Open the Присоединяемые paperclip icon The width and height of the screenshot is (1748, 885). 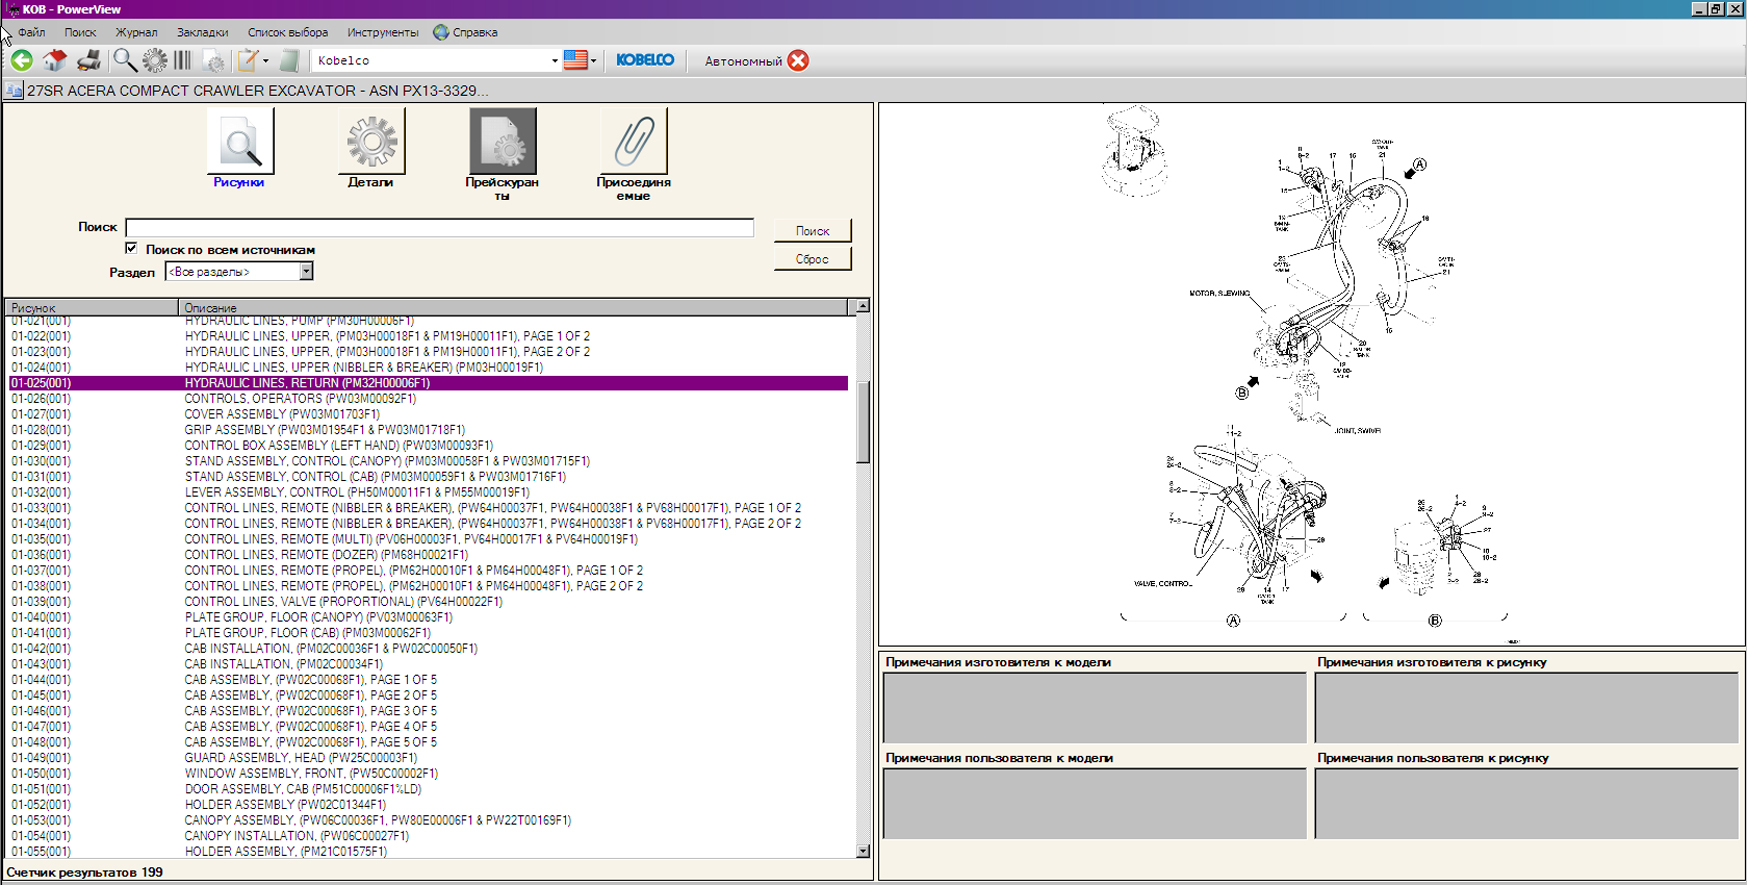(633, 143)
